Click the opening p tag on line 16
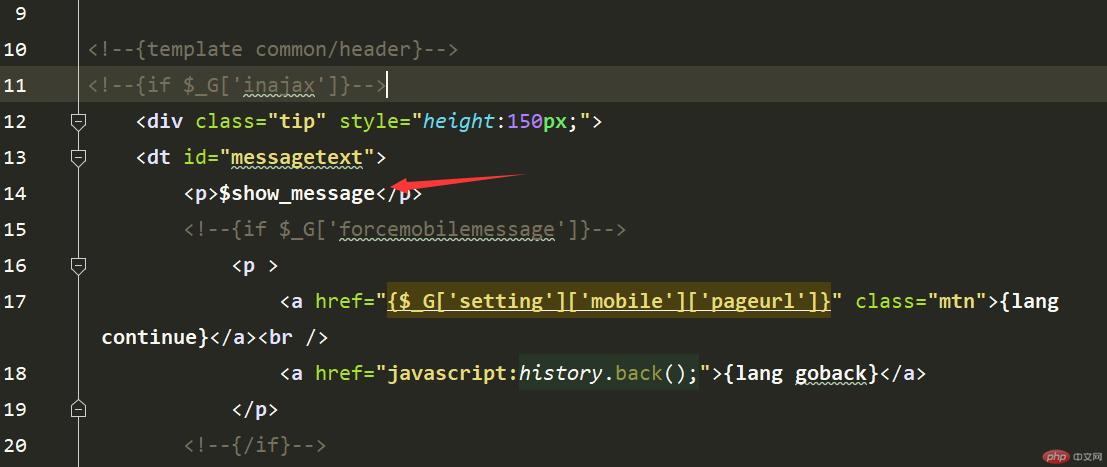This screenshot has height=467, width=1107. (x=255, y=266)
